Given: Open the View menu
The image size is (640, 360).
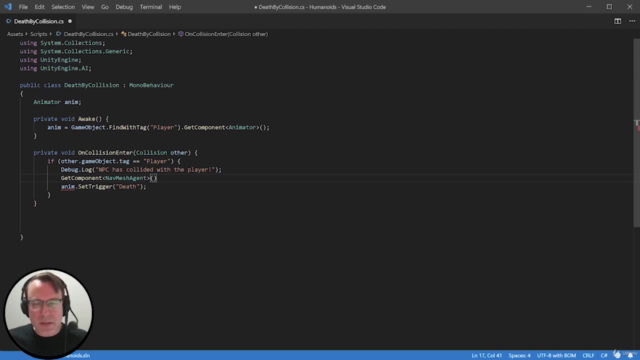Looking at the screenshot, I should (x=88, y=7).
